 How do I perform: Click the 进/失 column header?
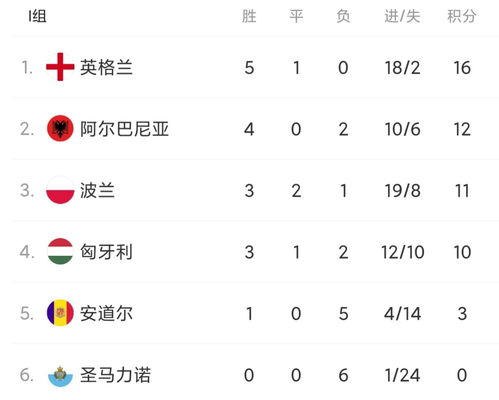tap(402, 16)
